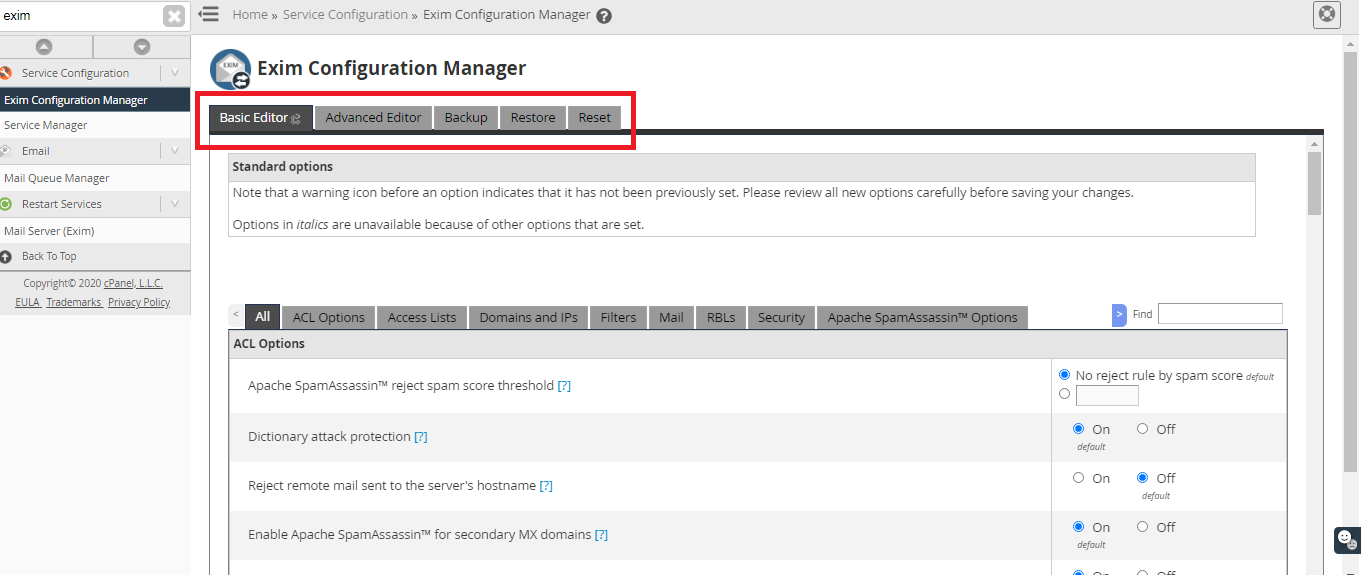Viewport: 1361px width, 575px height.
Task: Collapse the Service Configuration sidebar section
Action: click(174, 73)
